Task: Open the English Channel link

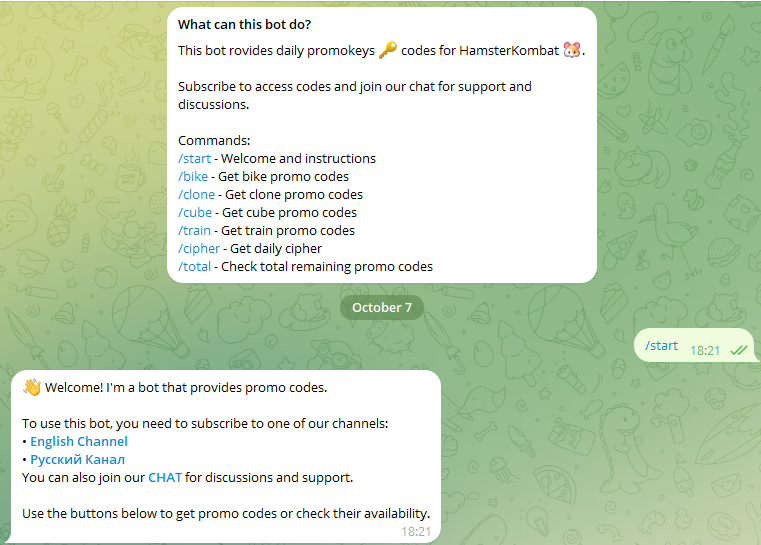Action: coord(79,442)
